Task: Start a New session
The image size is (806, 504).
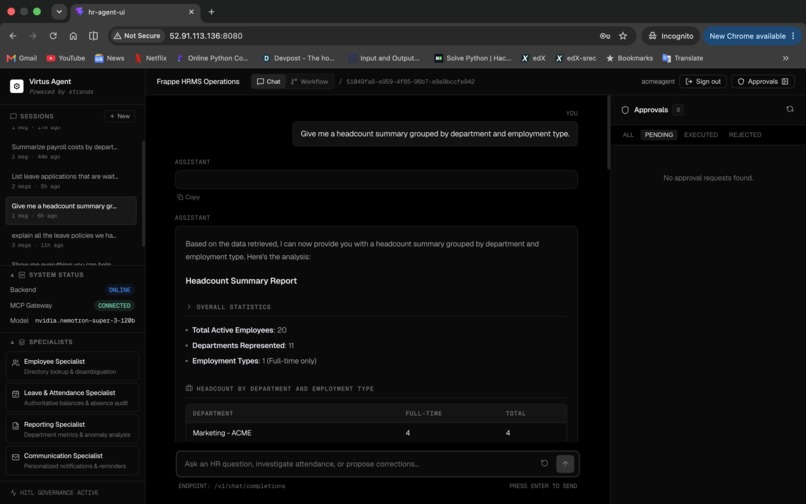Action: (119, 116)
